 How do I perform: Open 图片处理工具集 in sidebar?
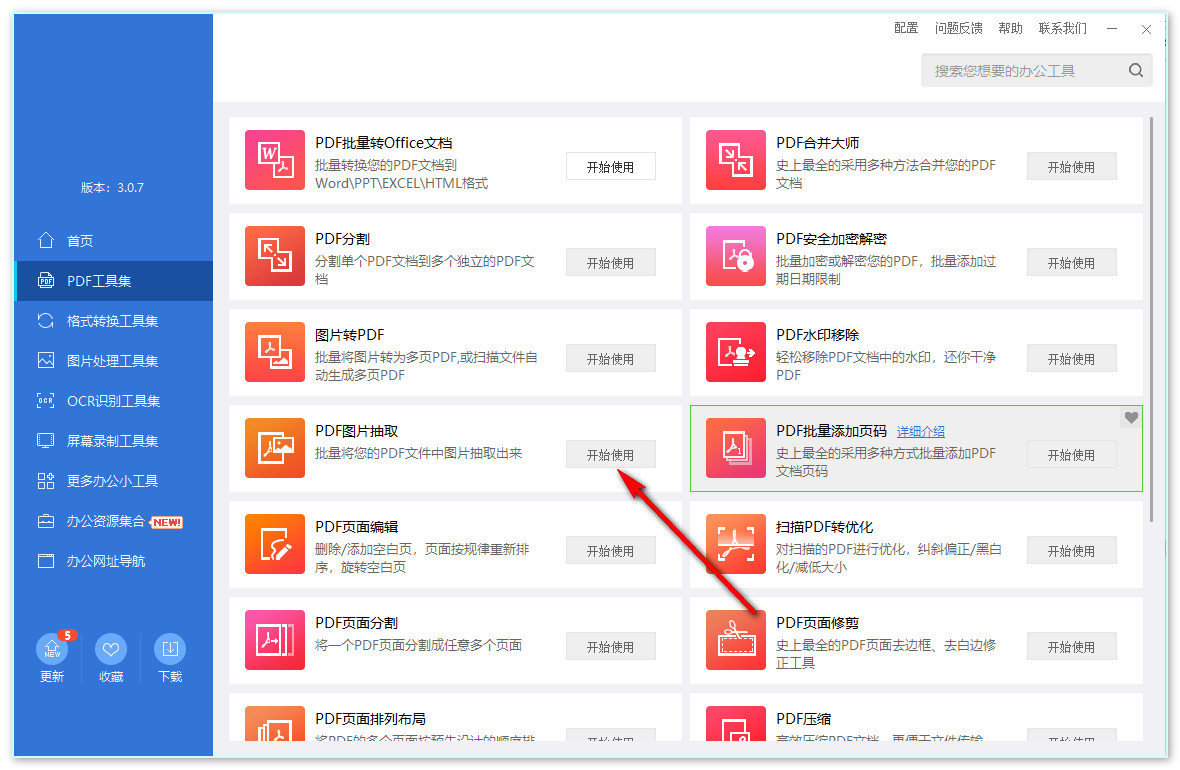click(114, 361)
